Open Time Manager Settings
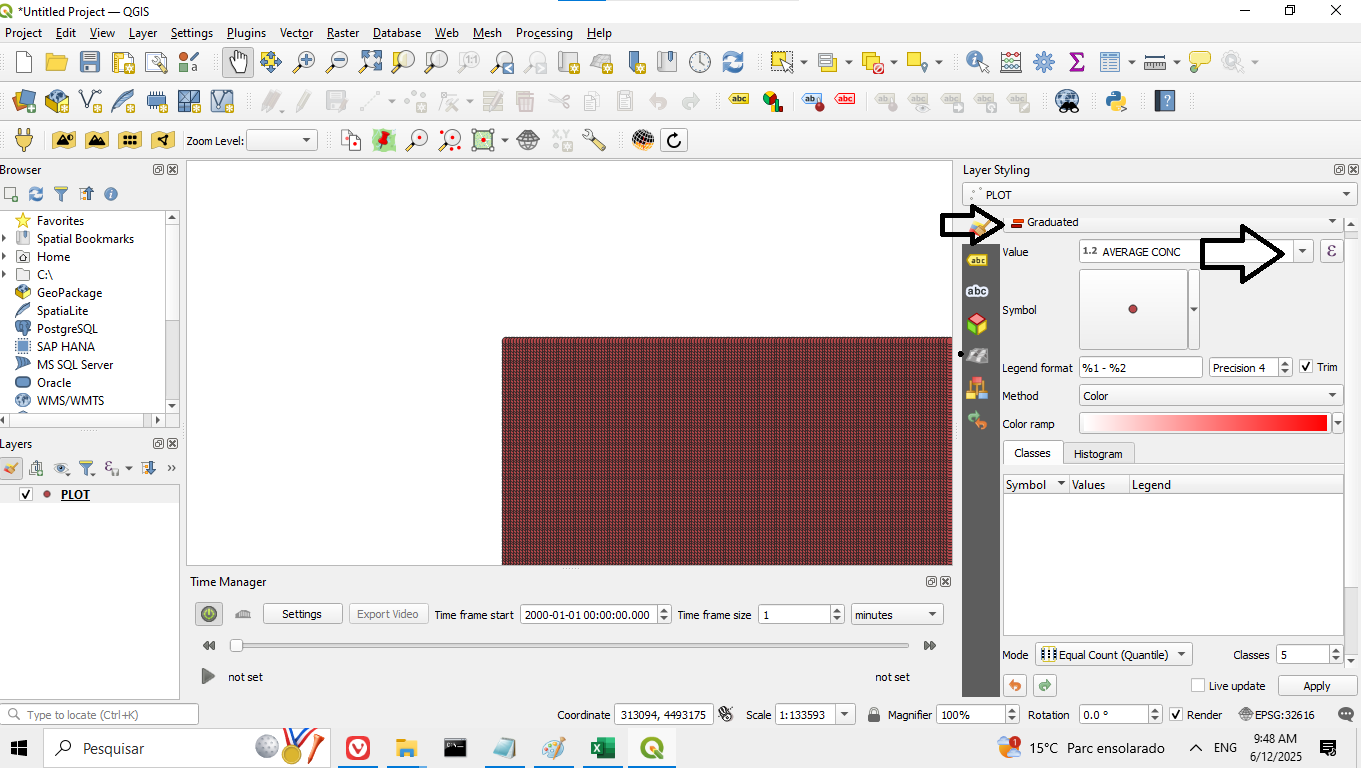Image resolution: width=1362 pixels, height=768 pixels. click(x=302, y=614)
